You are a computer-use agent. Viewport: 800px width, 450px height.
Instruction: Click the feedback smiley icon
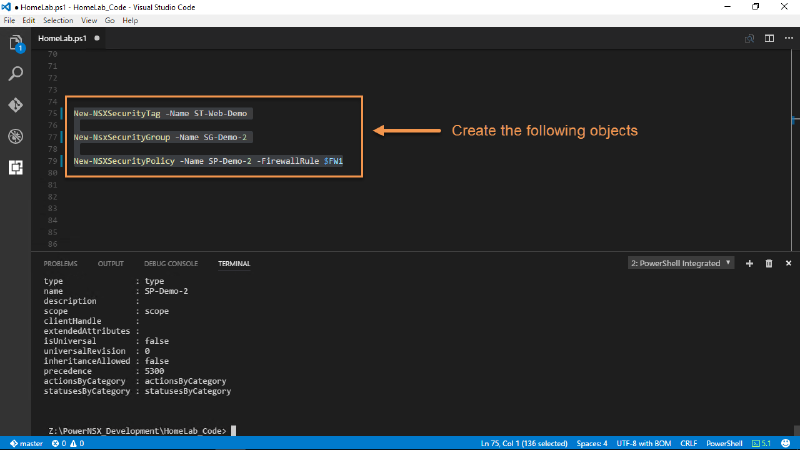pos(786,443)
